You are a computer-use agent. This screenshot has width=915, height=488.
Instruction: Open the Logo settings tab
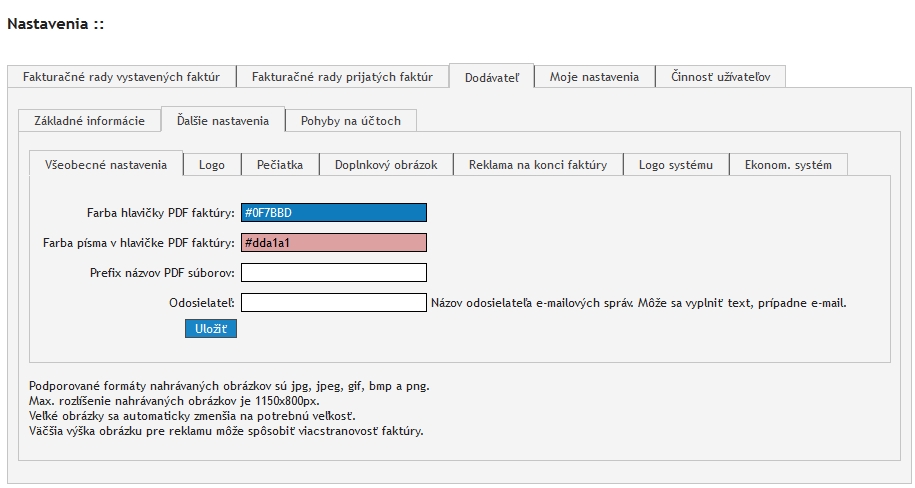pos(211,165)
